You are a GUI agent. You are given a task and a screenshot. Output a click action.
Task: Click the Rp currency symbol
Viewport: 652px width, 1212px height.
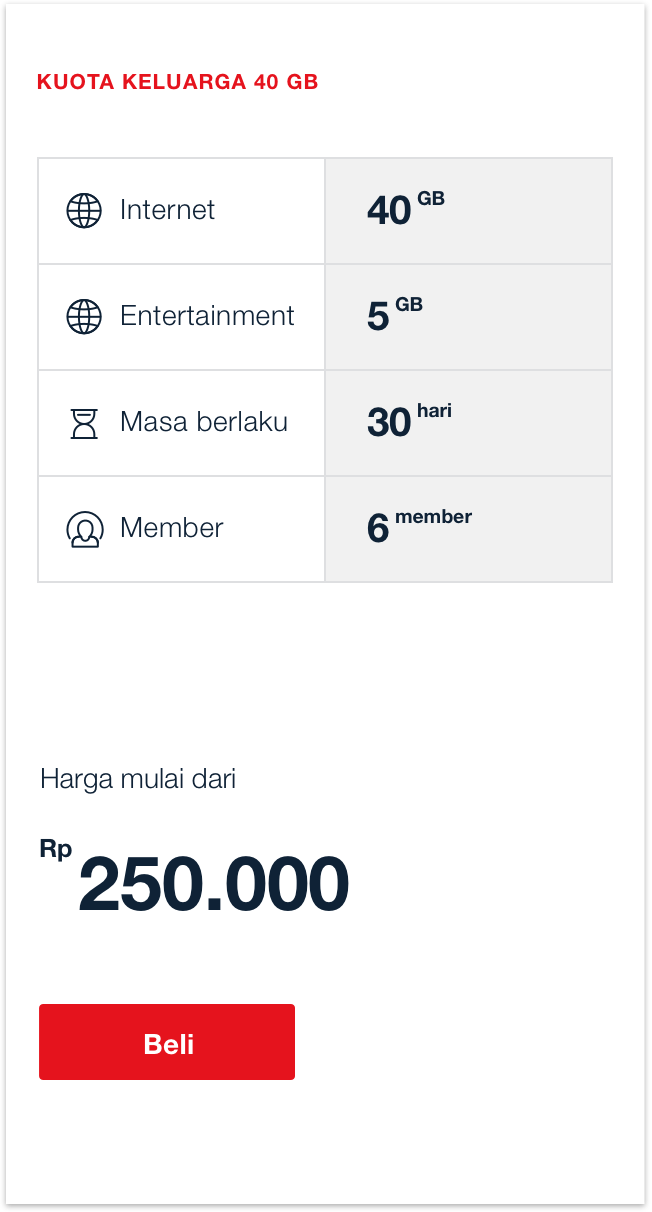[56, 849]
